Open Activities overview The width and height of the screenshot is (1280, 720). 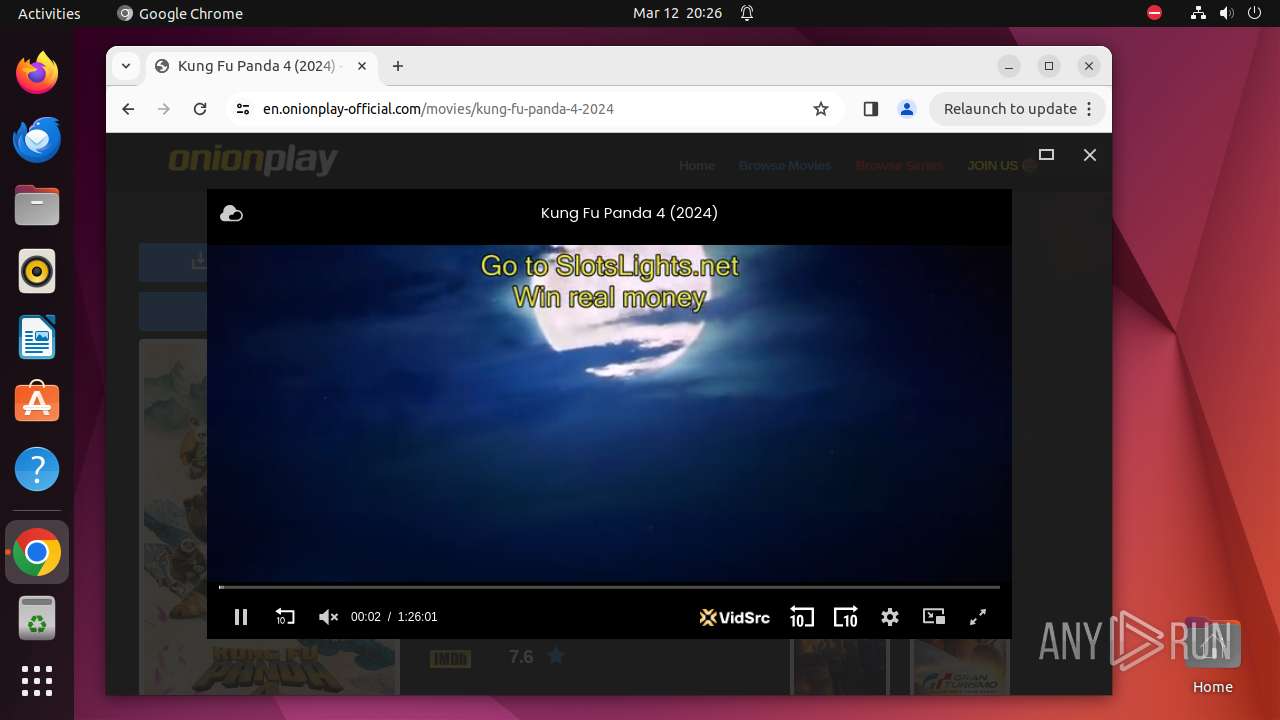(49, 13)
